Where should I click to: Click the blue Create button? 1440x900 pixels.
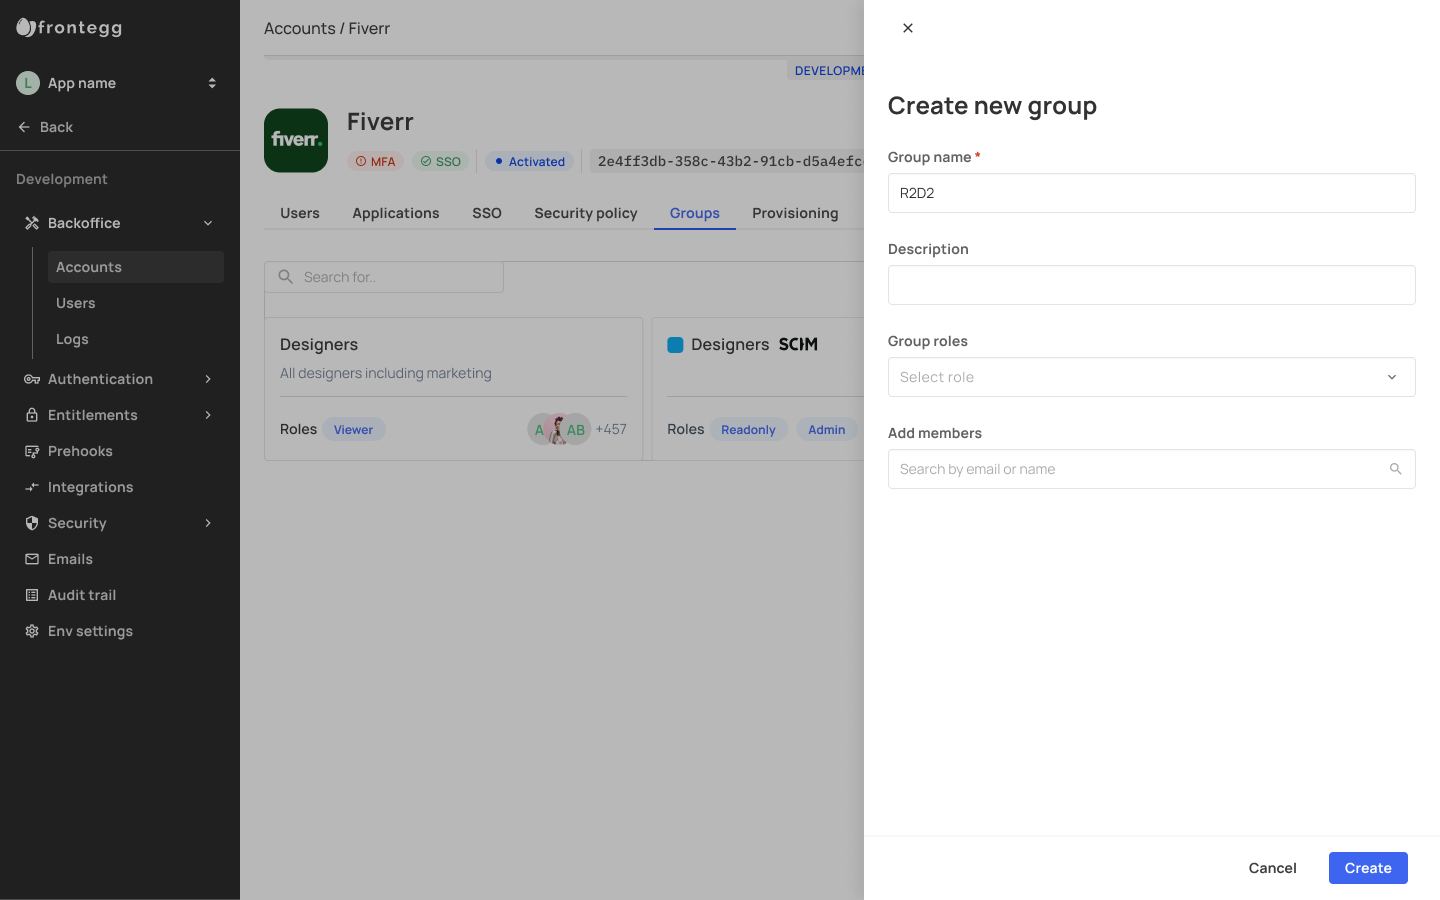1368,868
